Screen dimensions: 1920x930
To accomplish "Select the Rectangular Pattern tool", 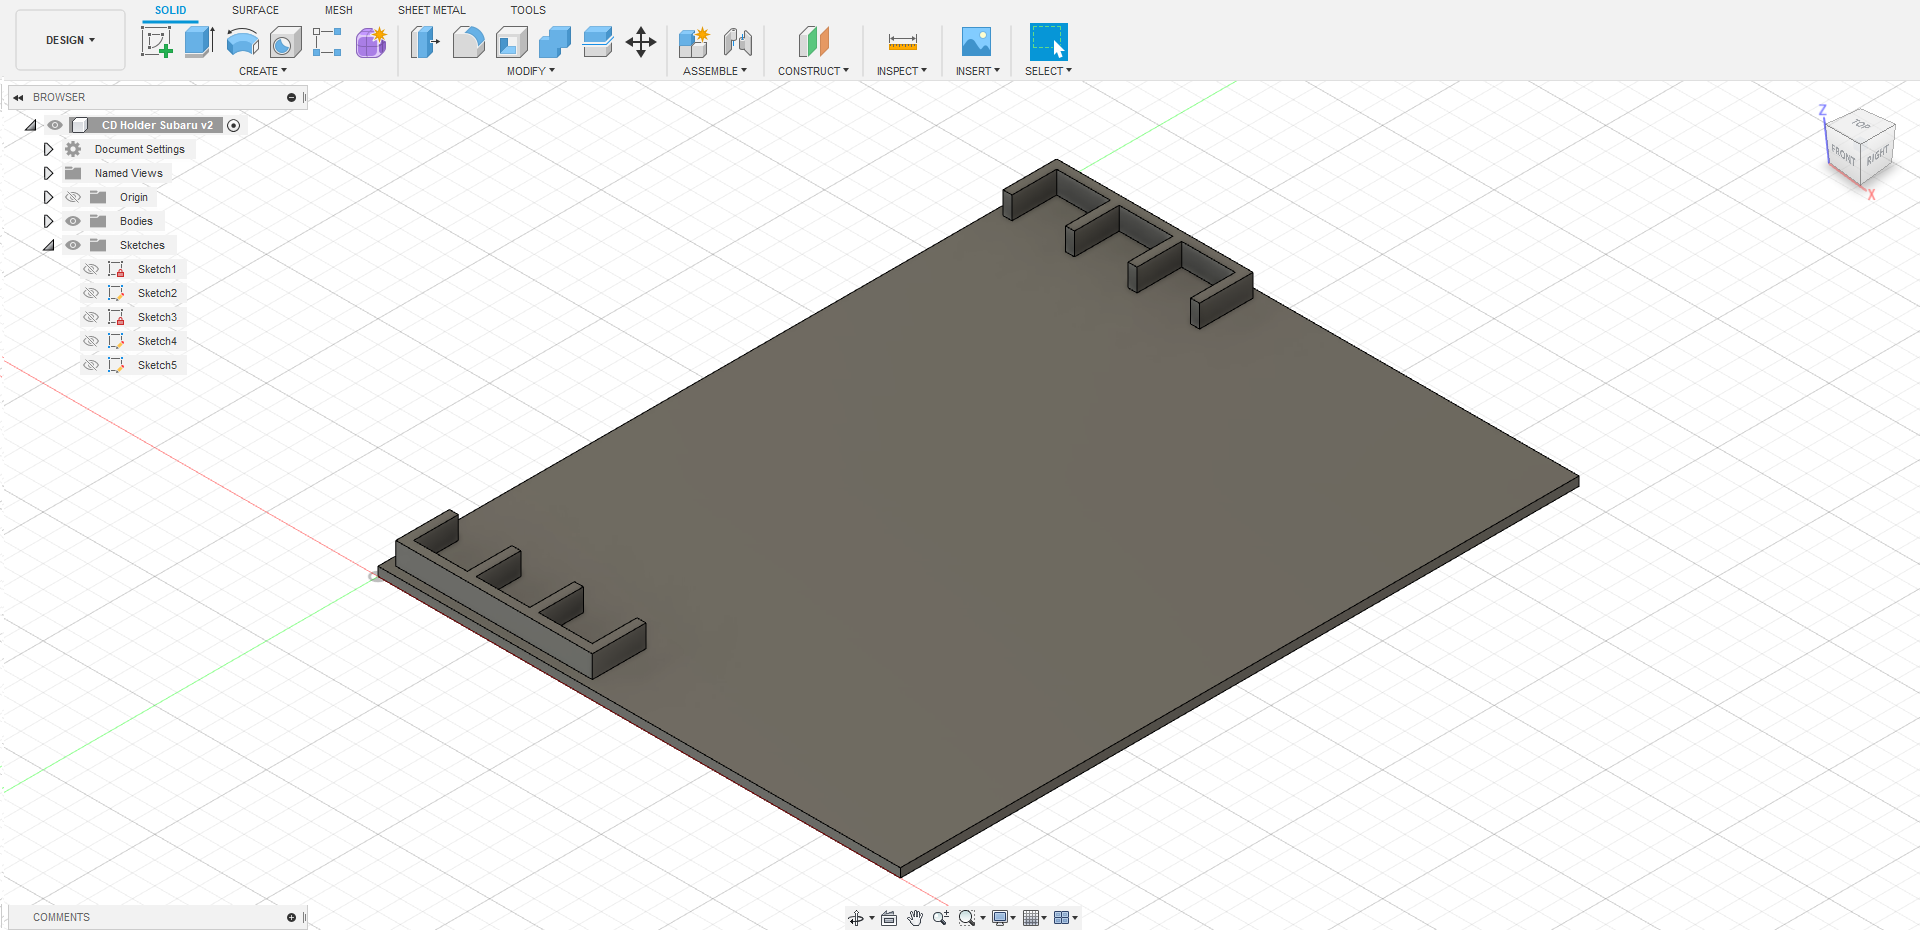I will tap(327, 42).
